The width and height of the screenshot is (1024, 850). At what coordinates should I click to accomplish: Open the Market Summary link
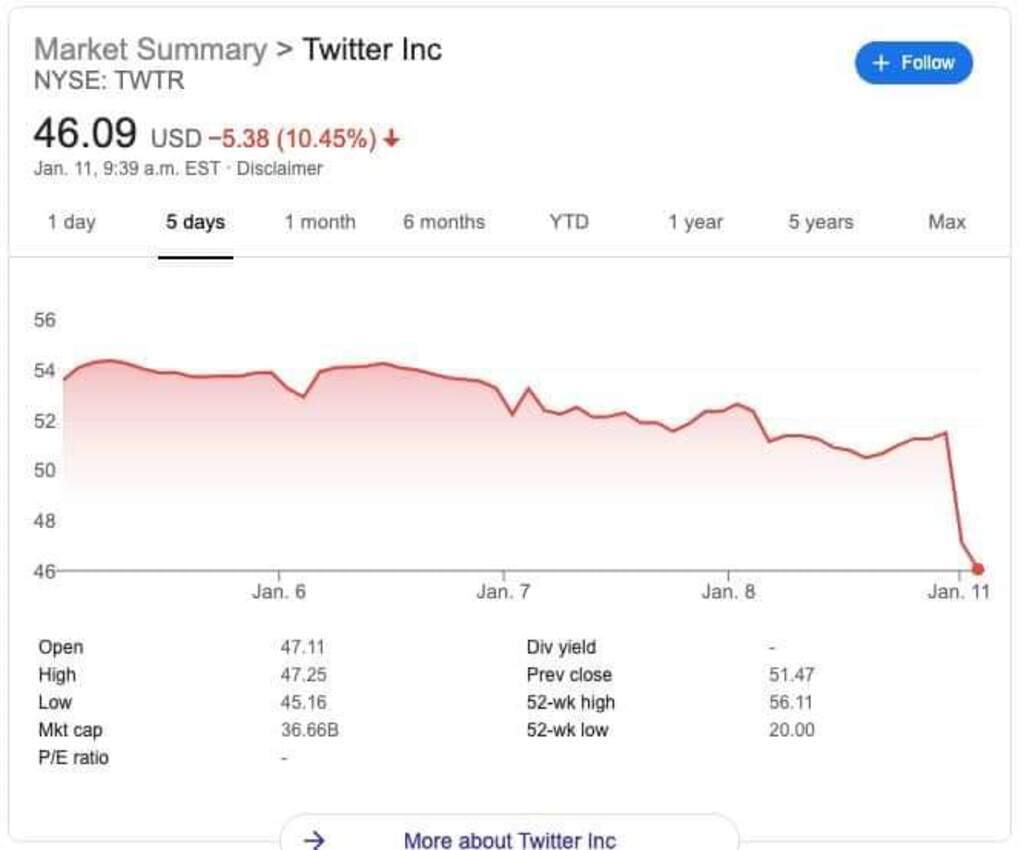click(150, 49)
